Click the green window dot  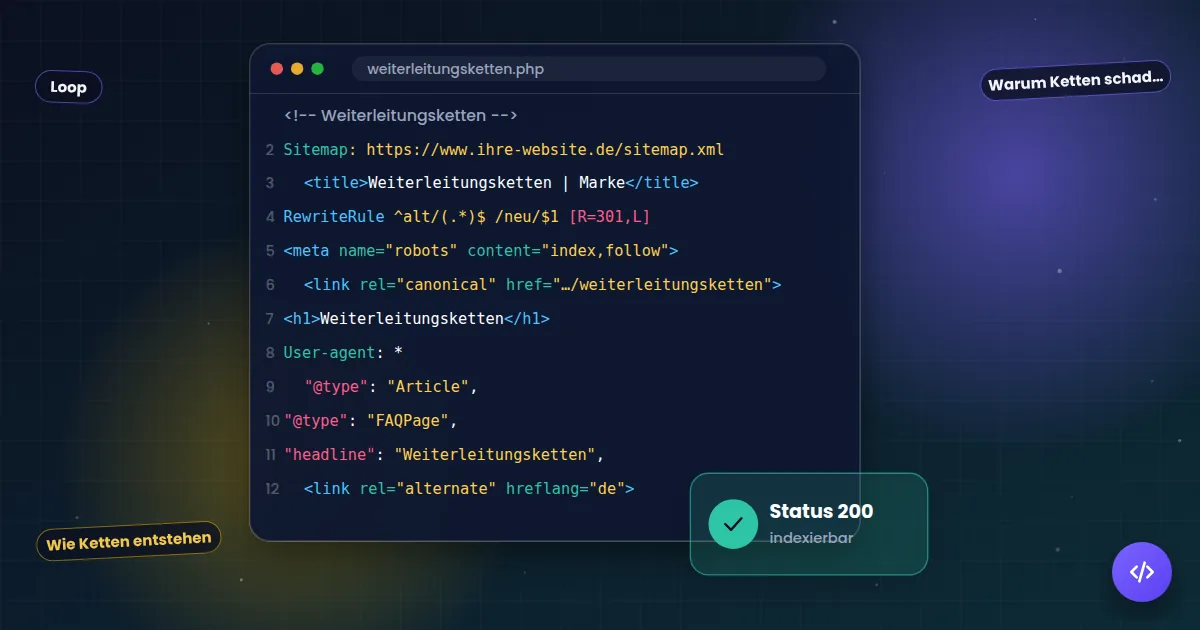click(318, 69)
